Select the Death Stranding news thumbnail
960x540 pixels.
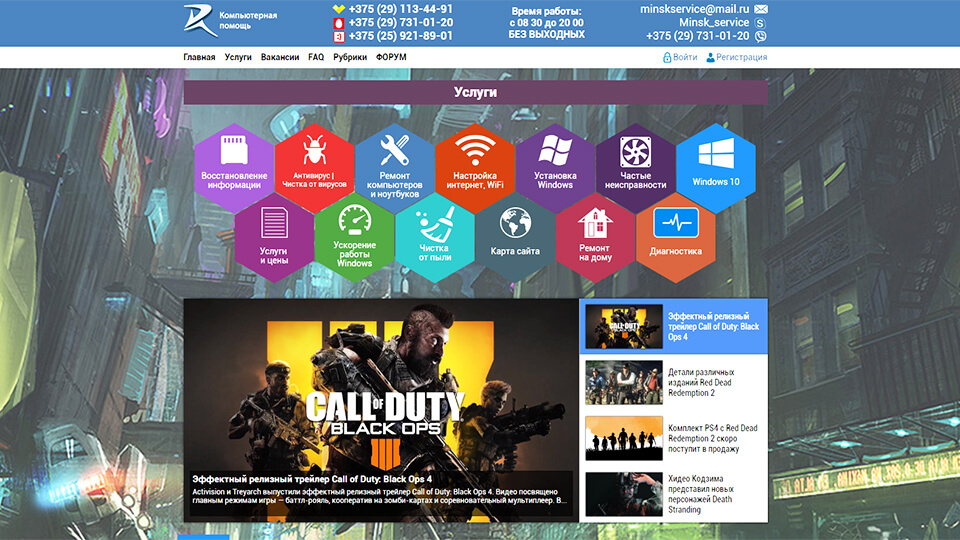click(623, 494)
